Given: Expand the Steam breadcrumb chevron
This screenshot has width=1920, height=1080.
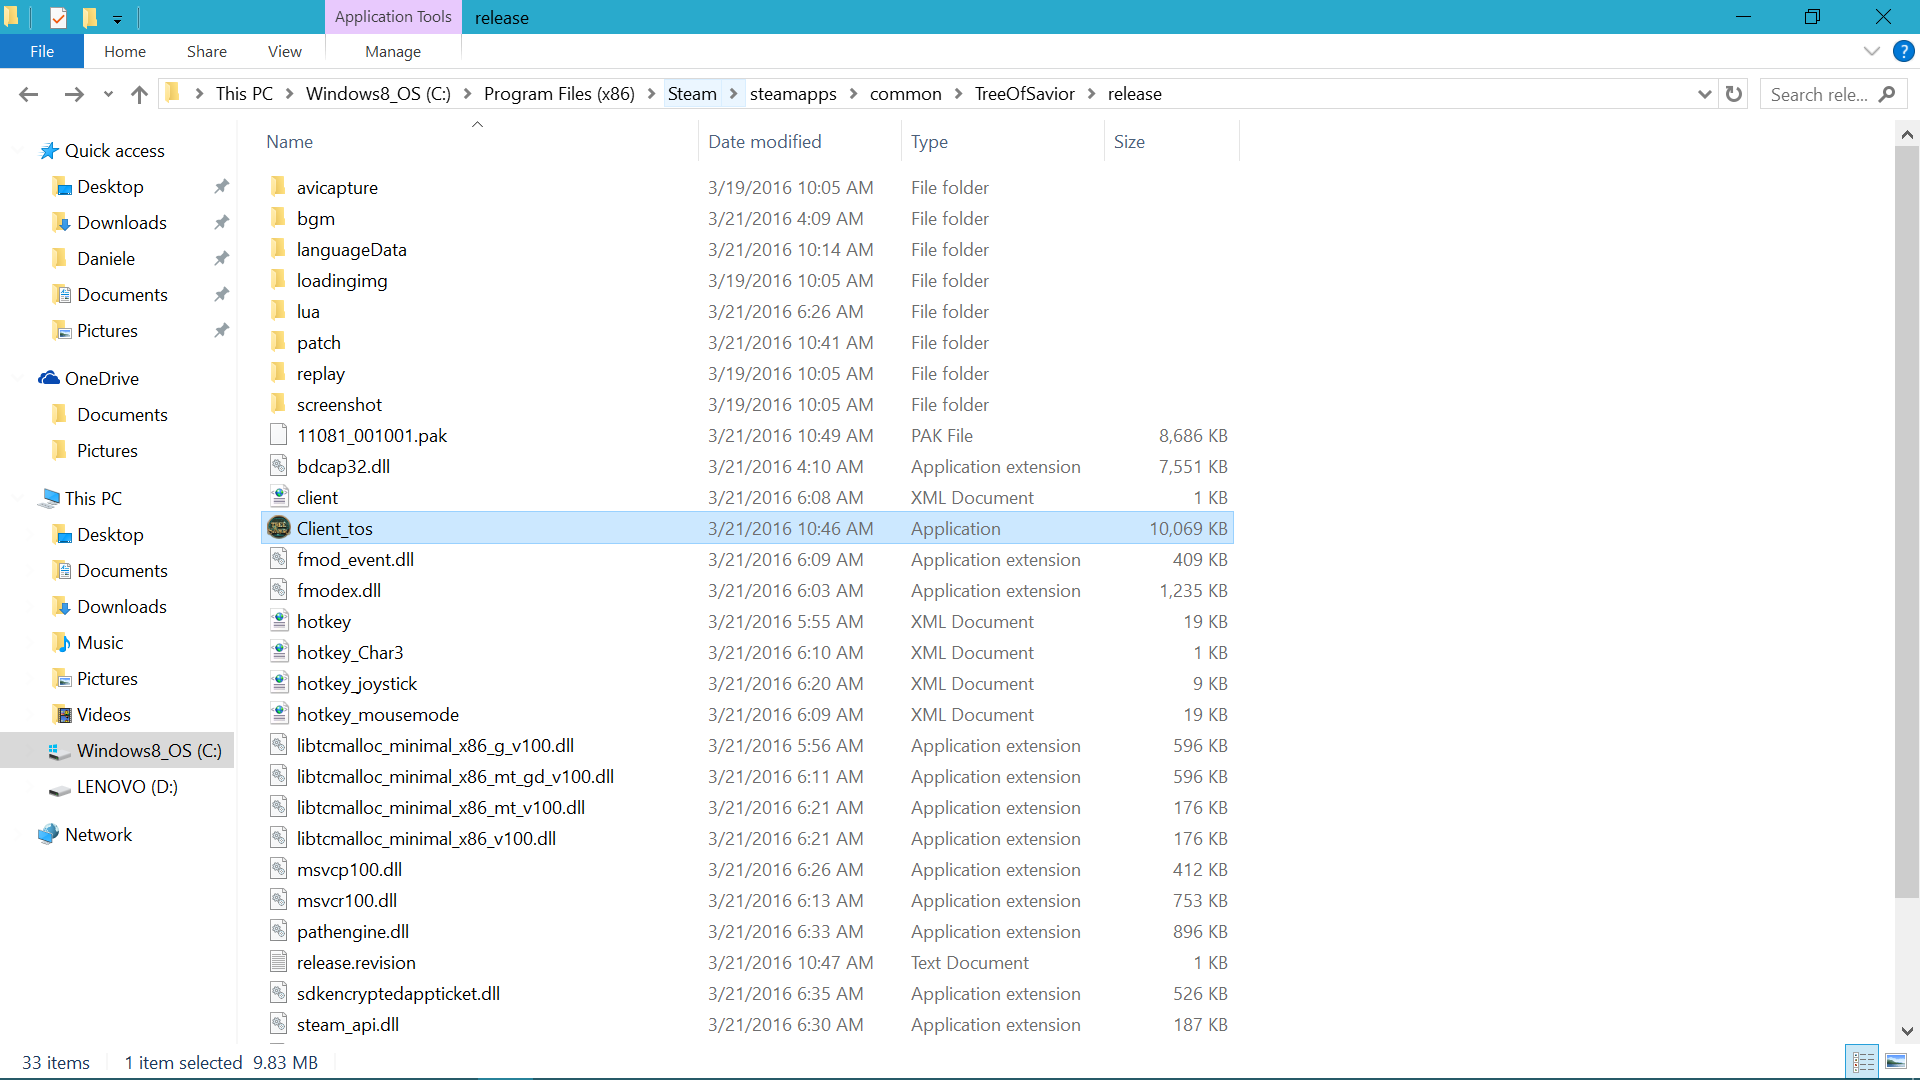Looking at the screenshot, I should (733, 93).
